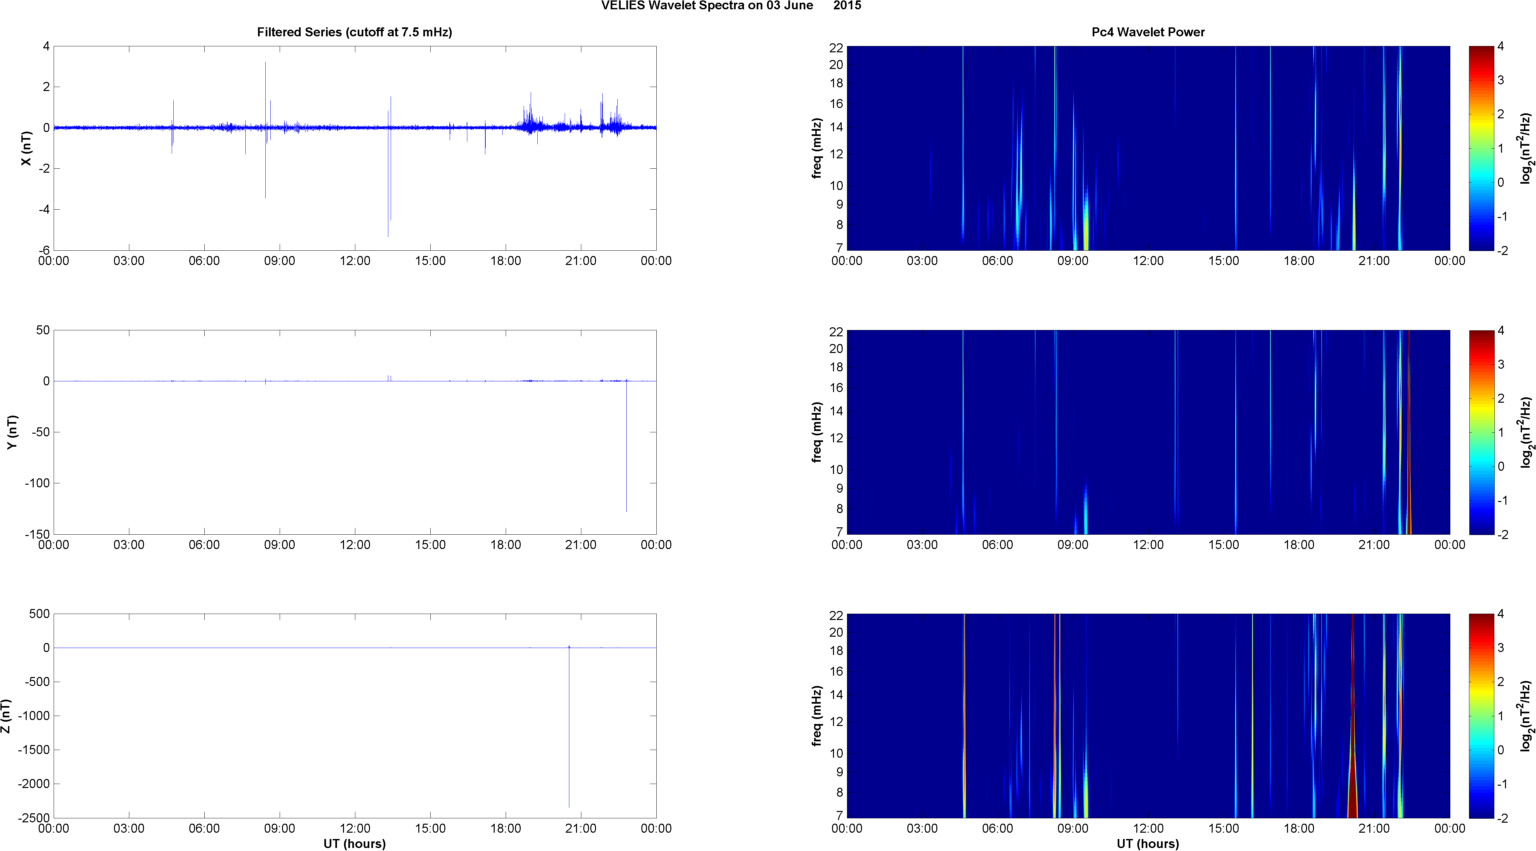
Task: Select the colorbar next to the middle wavelet plot
Action: pyautogui.click(x=1481, y=432)
